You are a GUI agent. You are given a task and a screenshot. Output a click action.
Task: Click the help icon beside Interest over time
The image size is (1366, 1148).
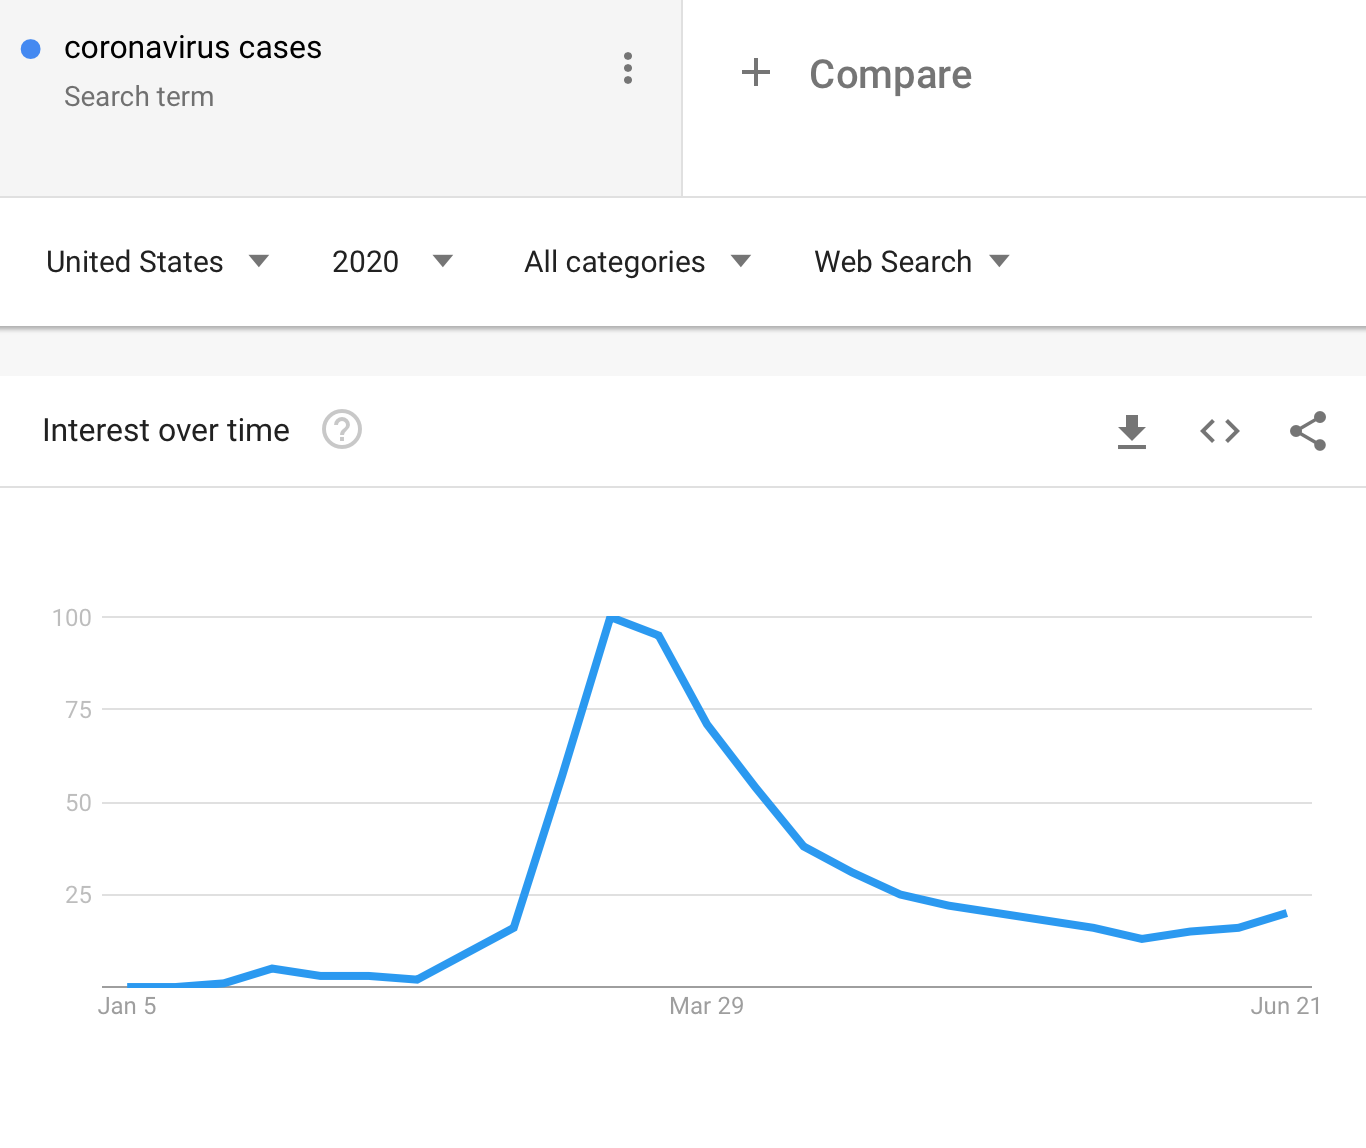click(x=342, y=430)
